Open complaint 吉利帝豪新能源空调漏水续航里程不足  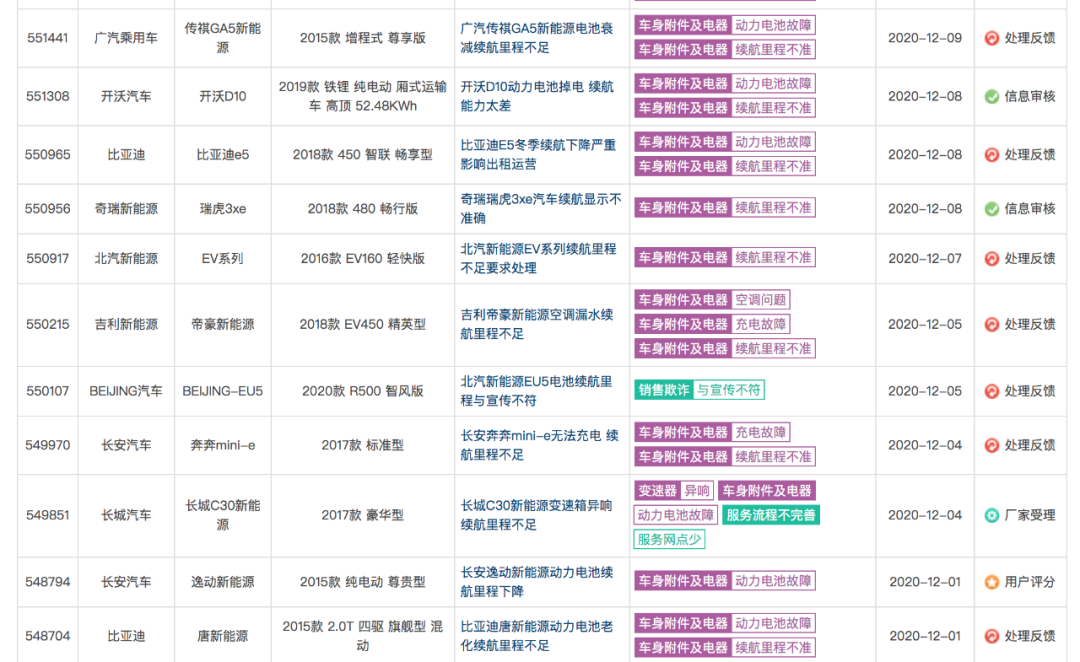(x=537, y=324)
